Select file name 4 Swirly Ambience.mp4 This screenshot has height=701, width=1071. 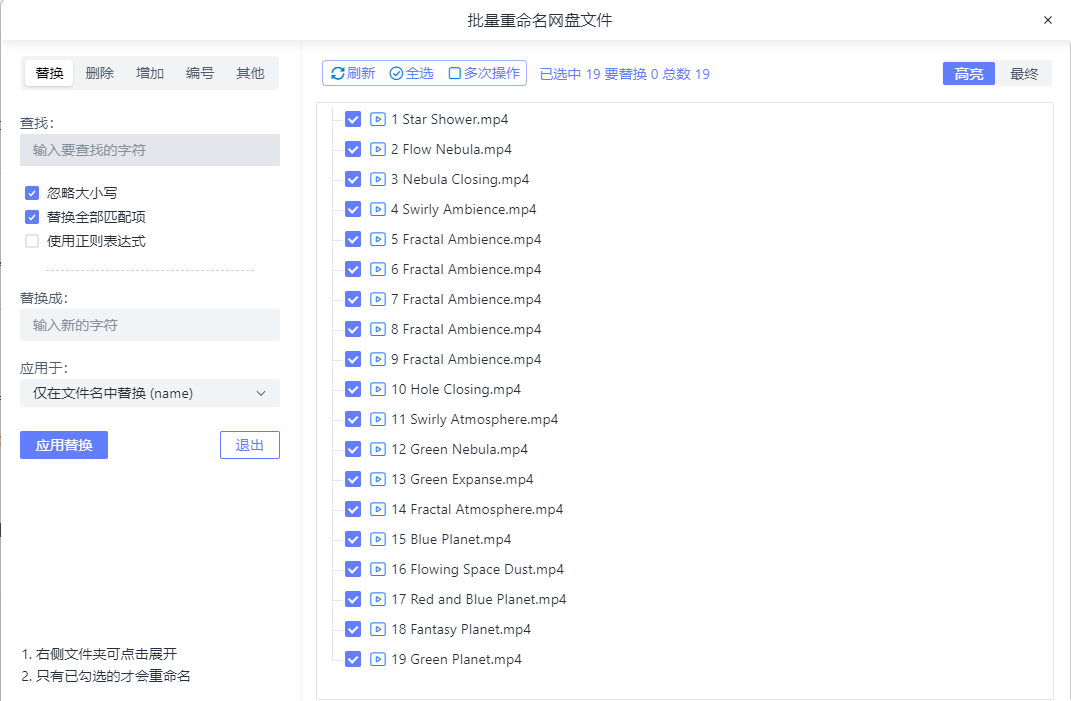pyautogui.click(x=464, y=210)
